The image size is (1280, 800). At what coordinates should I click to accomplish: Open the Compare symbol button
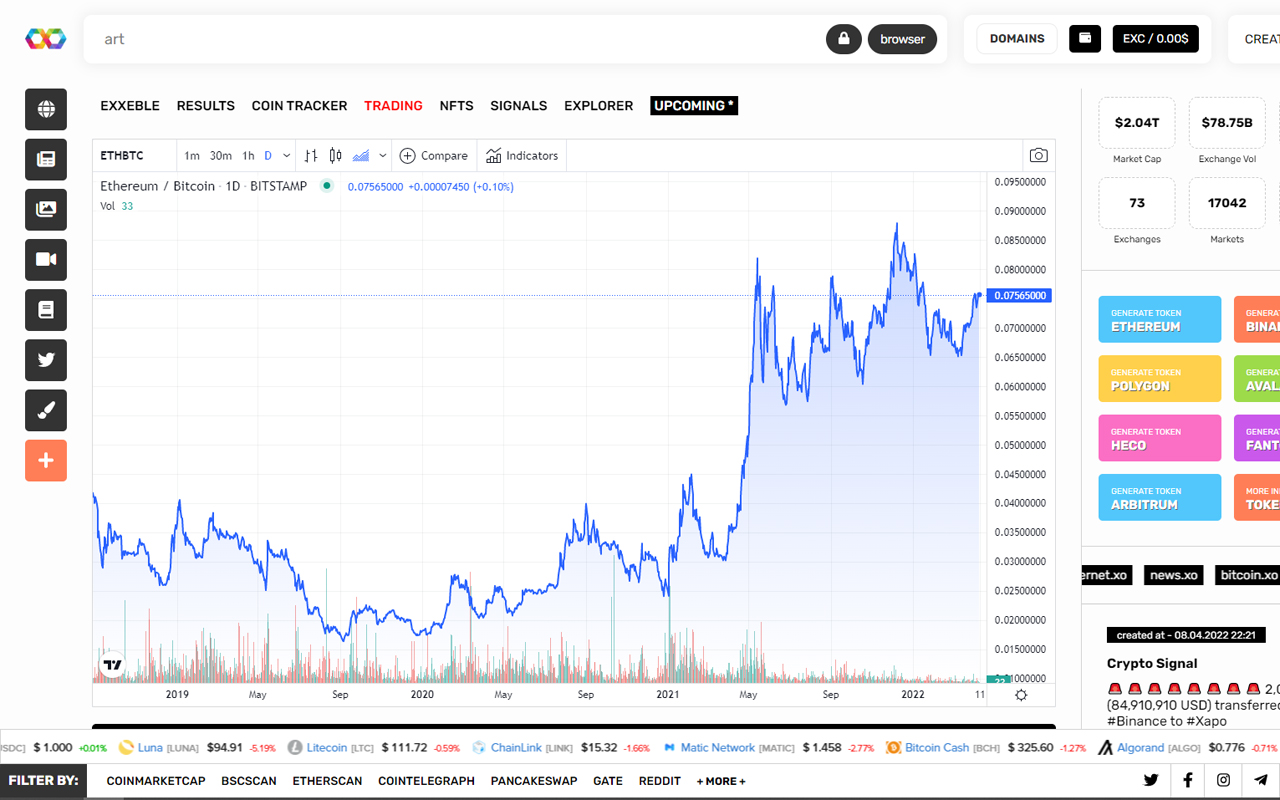pyautogui.click(x=434, y=155)
